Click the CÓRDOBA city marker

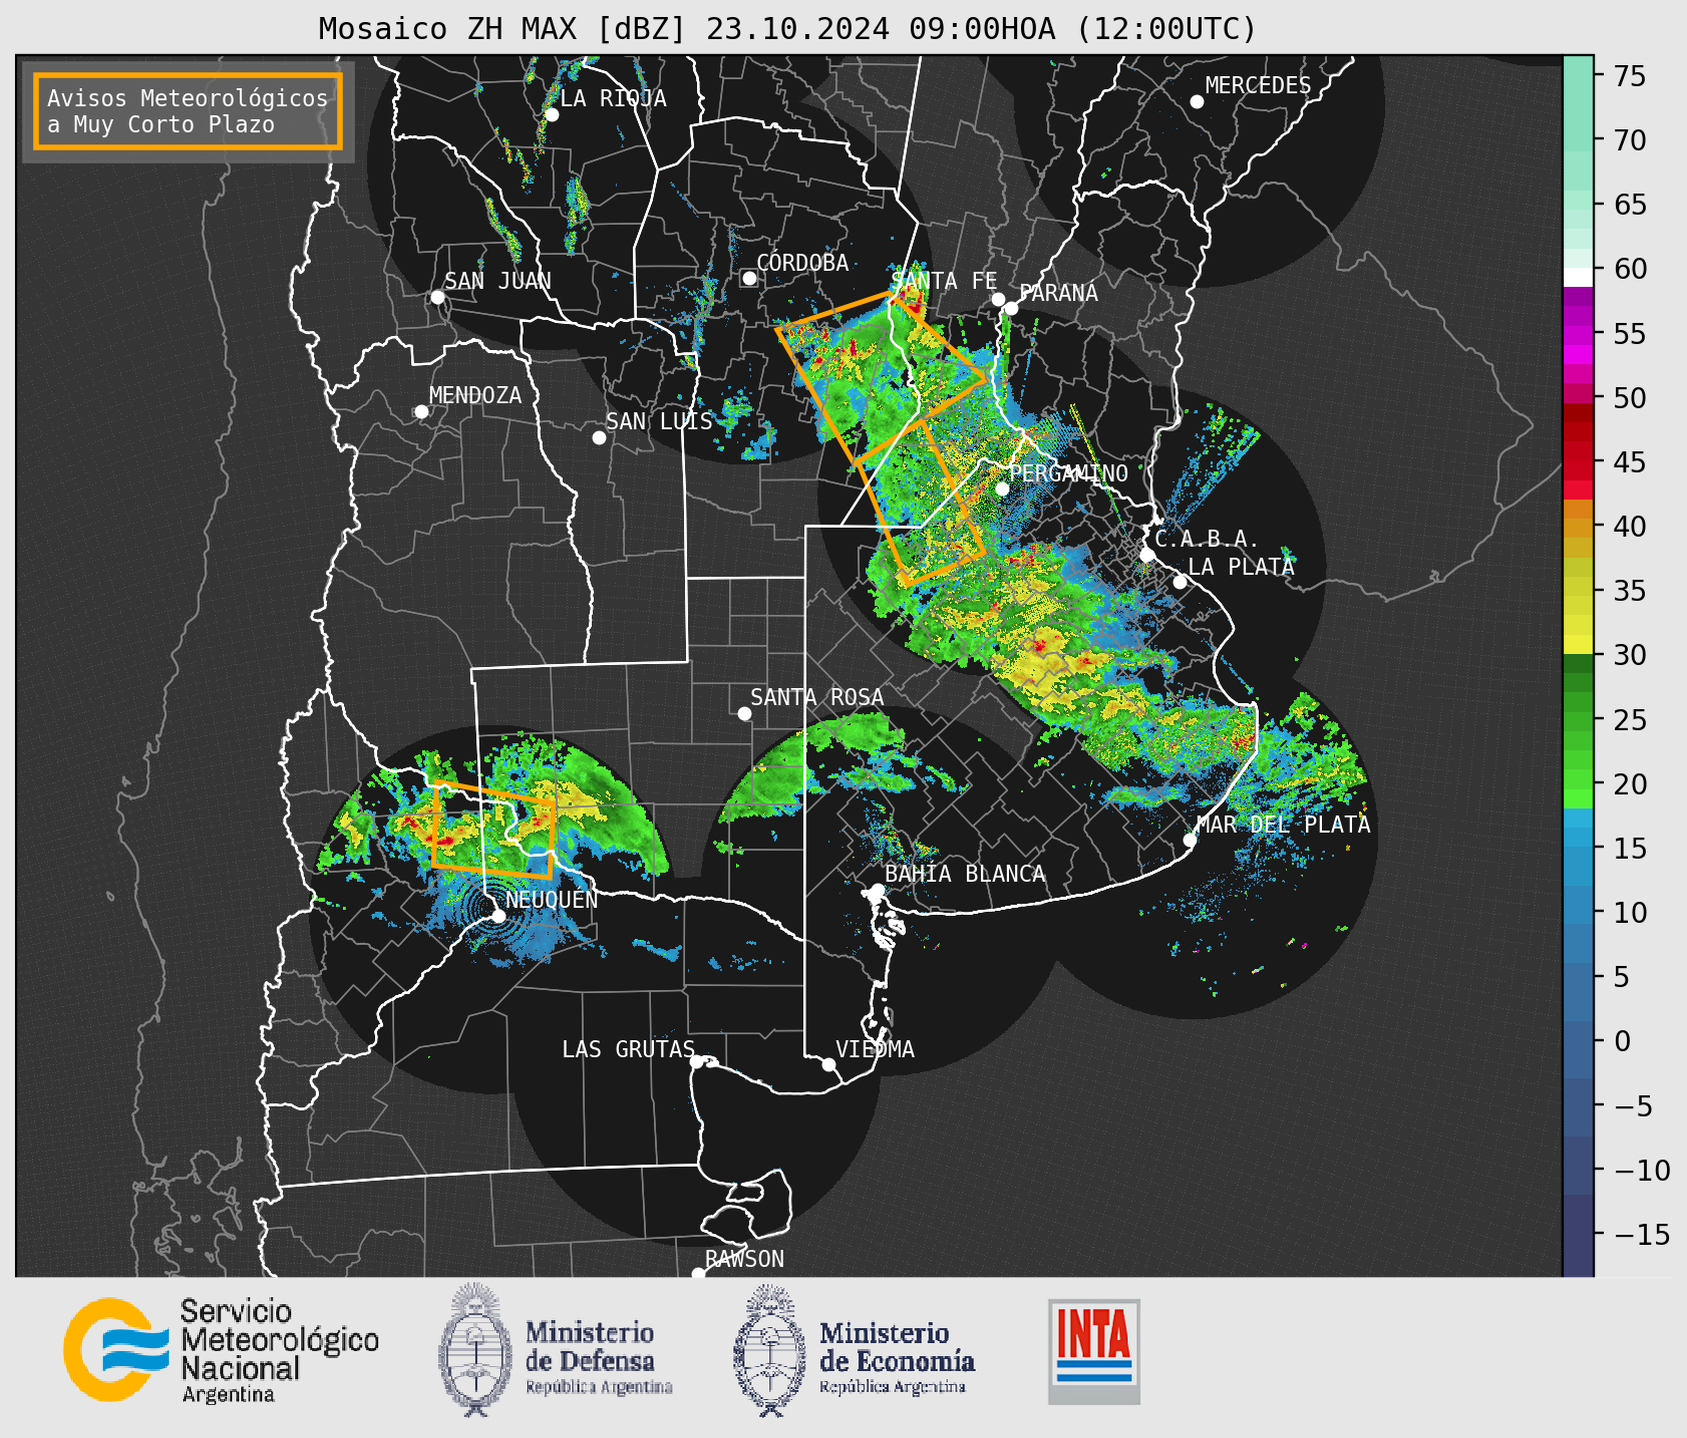coord(749,278)
